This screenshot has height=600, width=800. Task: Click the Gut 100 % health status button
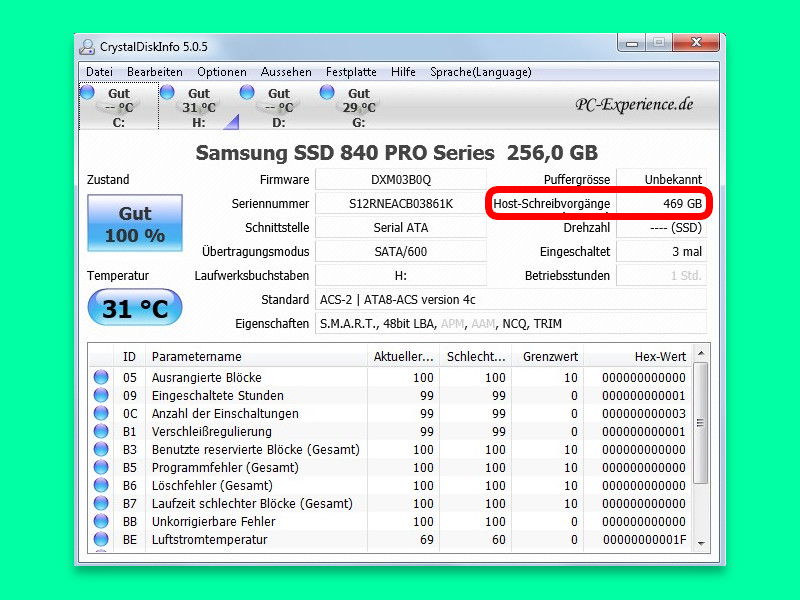pyautogui.click(x=135, y=223)
